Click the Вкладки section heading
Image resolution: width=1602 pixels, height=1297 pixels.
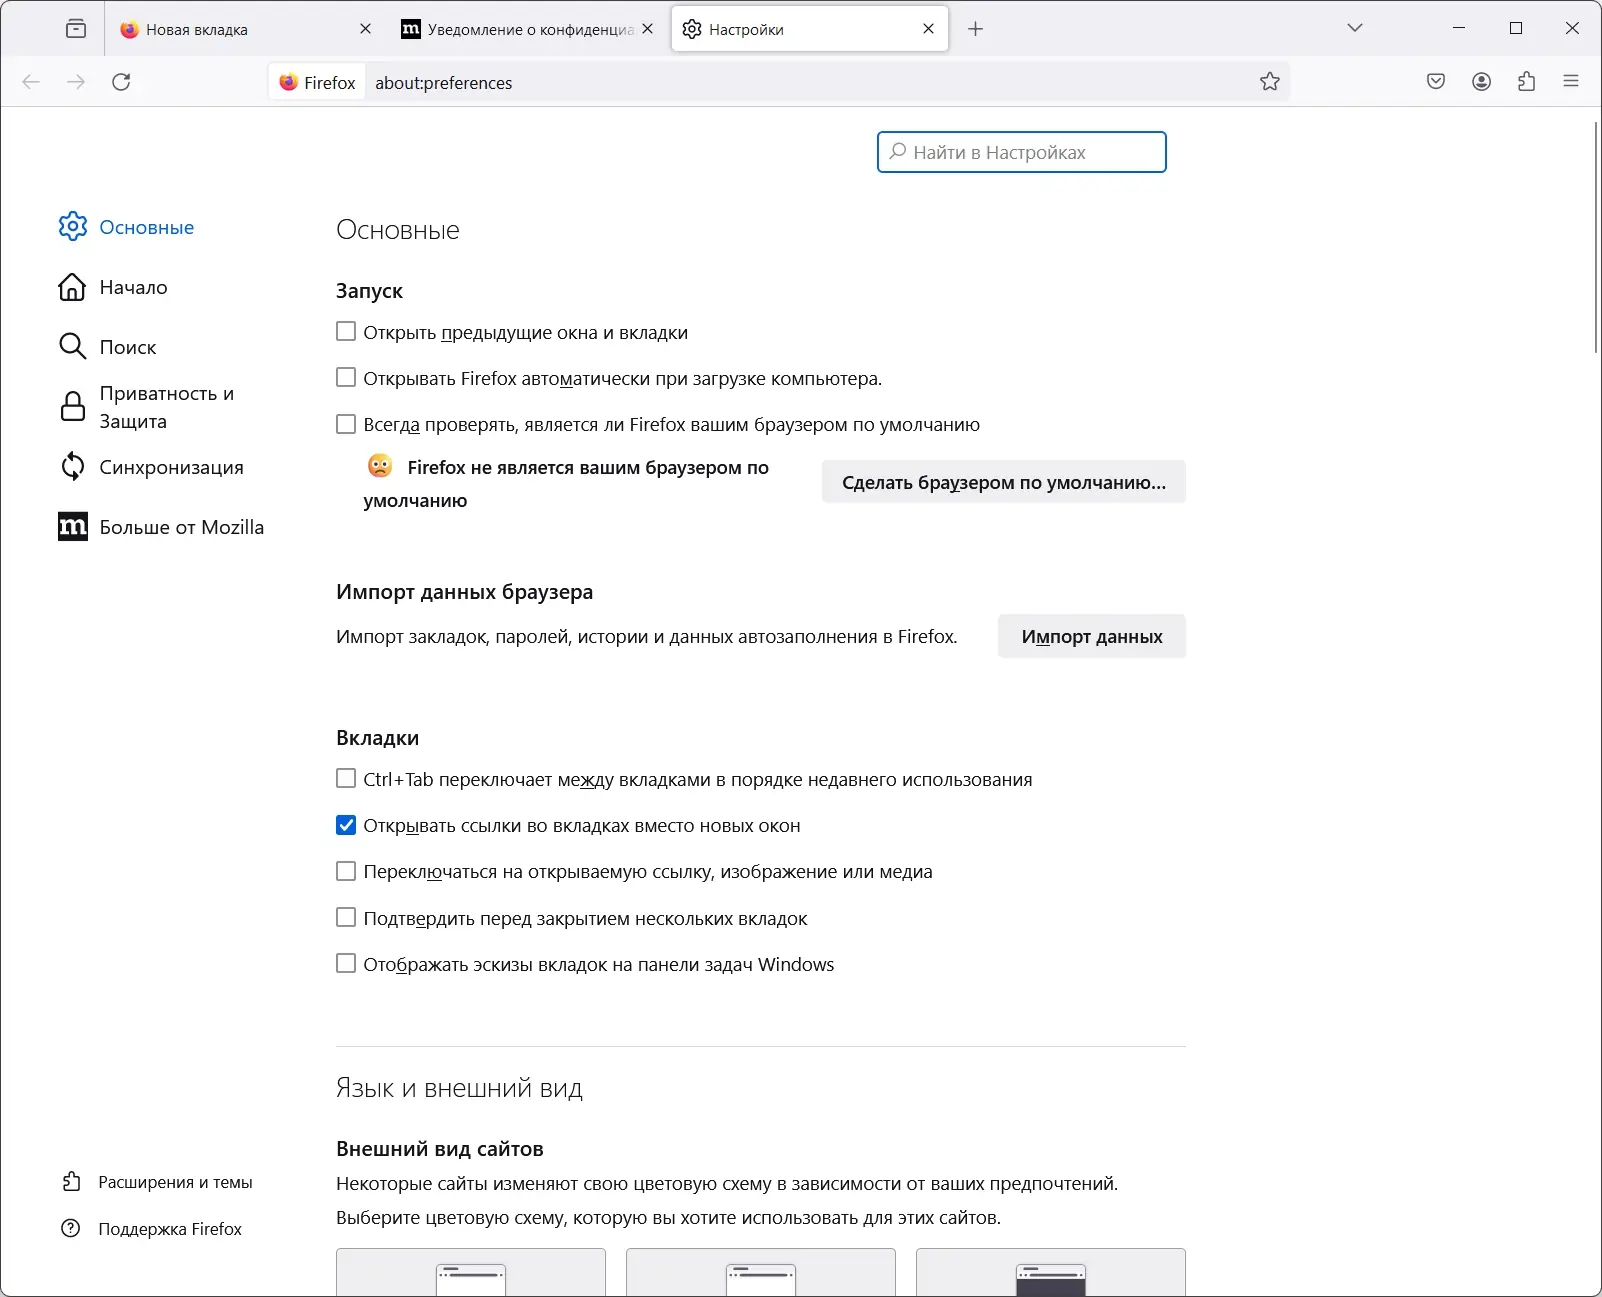[378, 738]
